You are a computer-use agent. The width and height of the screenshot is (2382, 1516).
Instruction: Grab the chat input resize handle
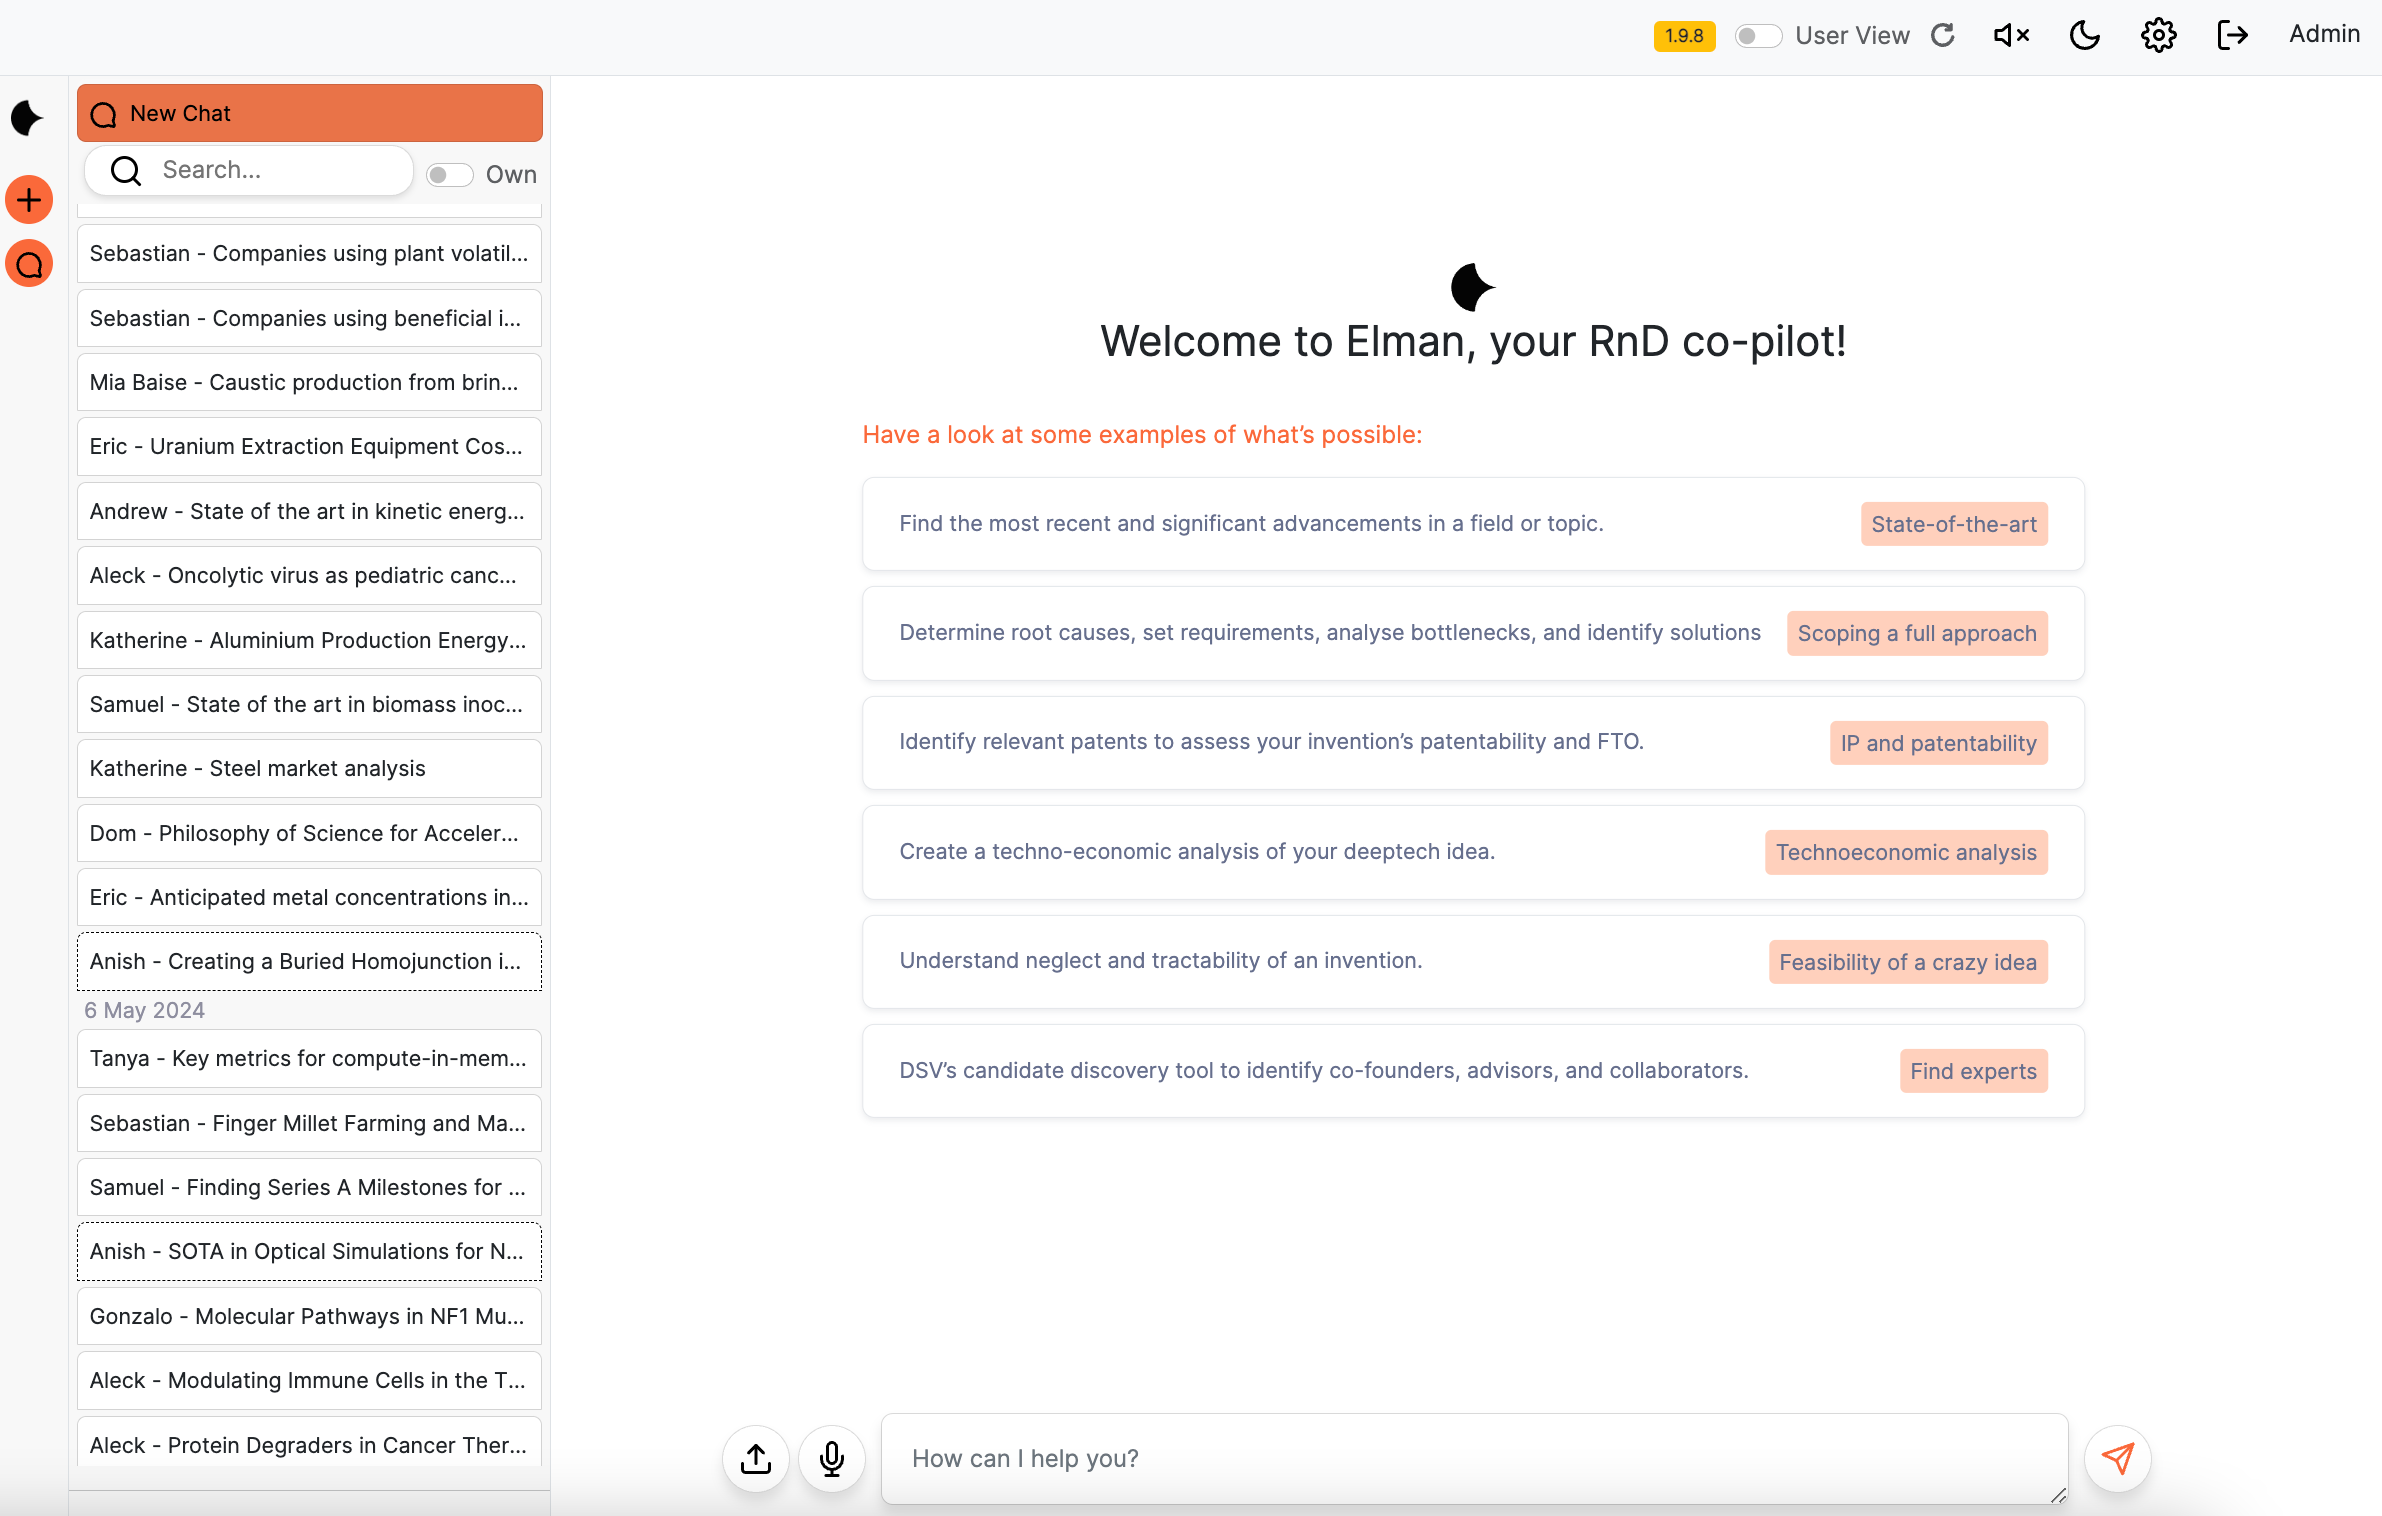pos(2058,1495)
